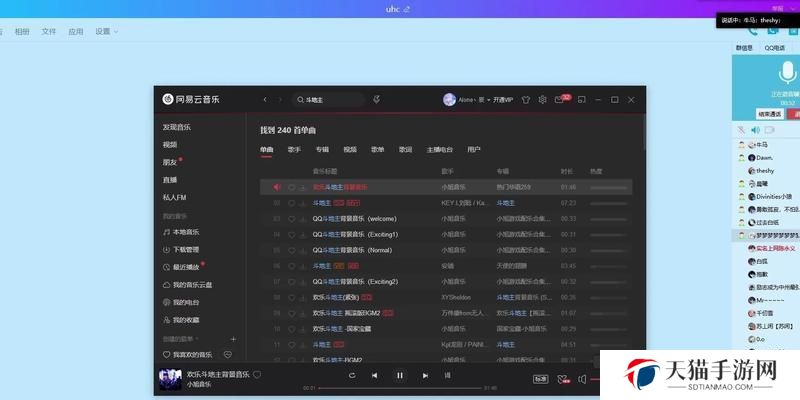
Task: Skip to the previous track
Action: [374, 376]
